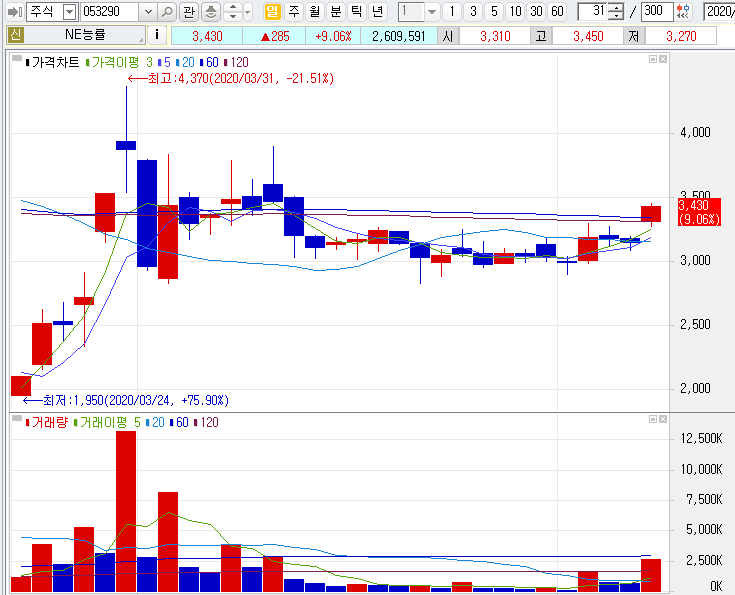Click the current price 3,430 cell
735x595 pixels.
coord(207,36)
